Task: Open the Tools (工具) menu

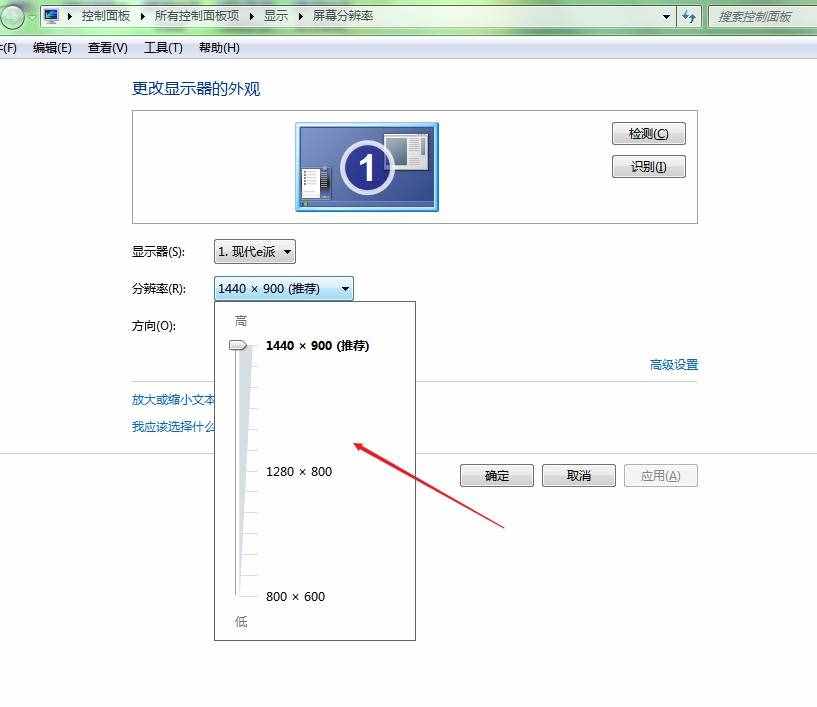Action: [163, 48]
